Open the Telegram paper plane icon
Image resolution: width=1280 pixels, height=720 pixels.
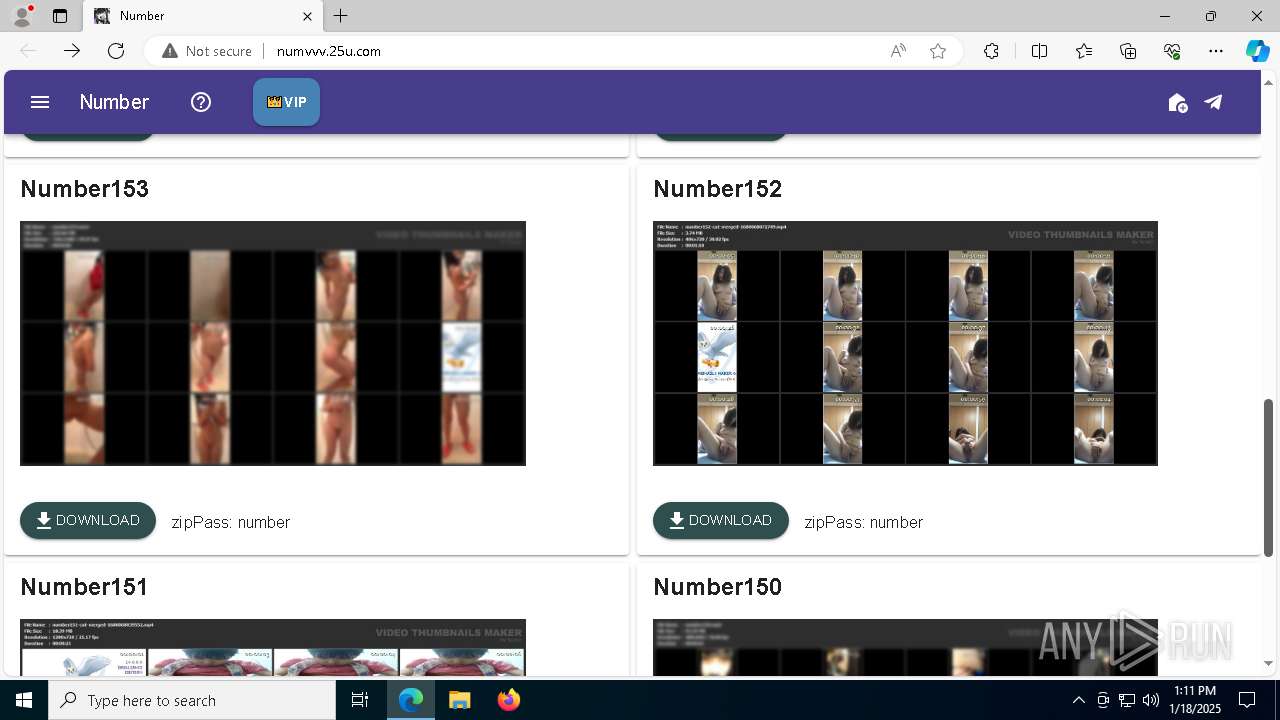(1213, 102)
